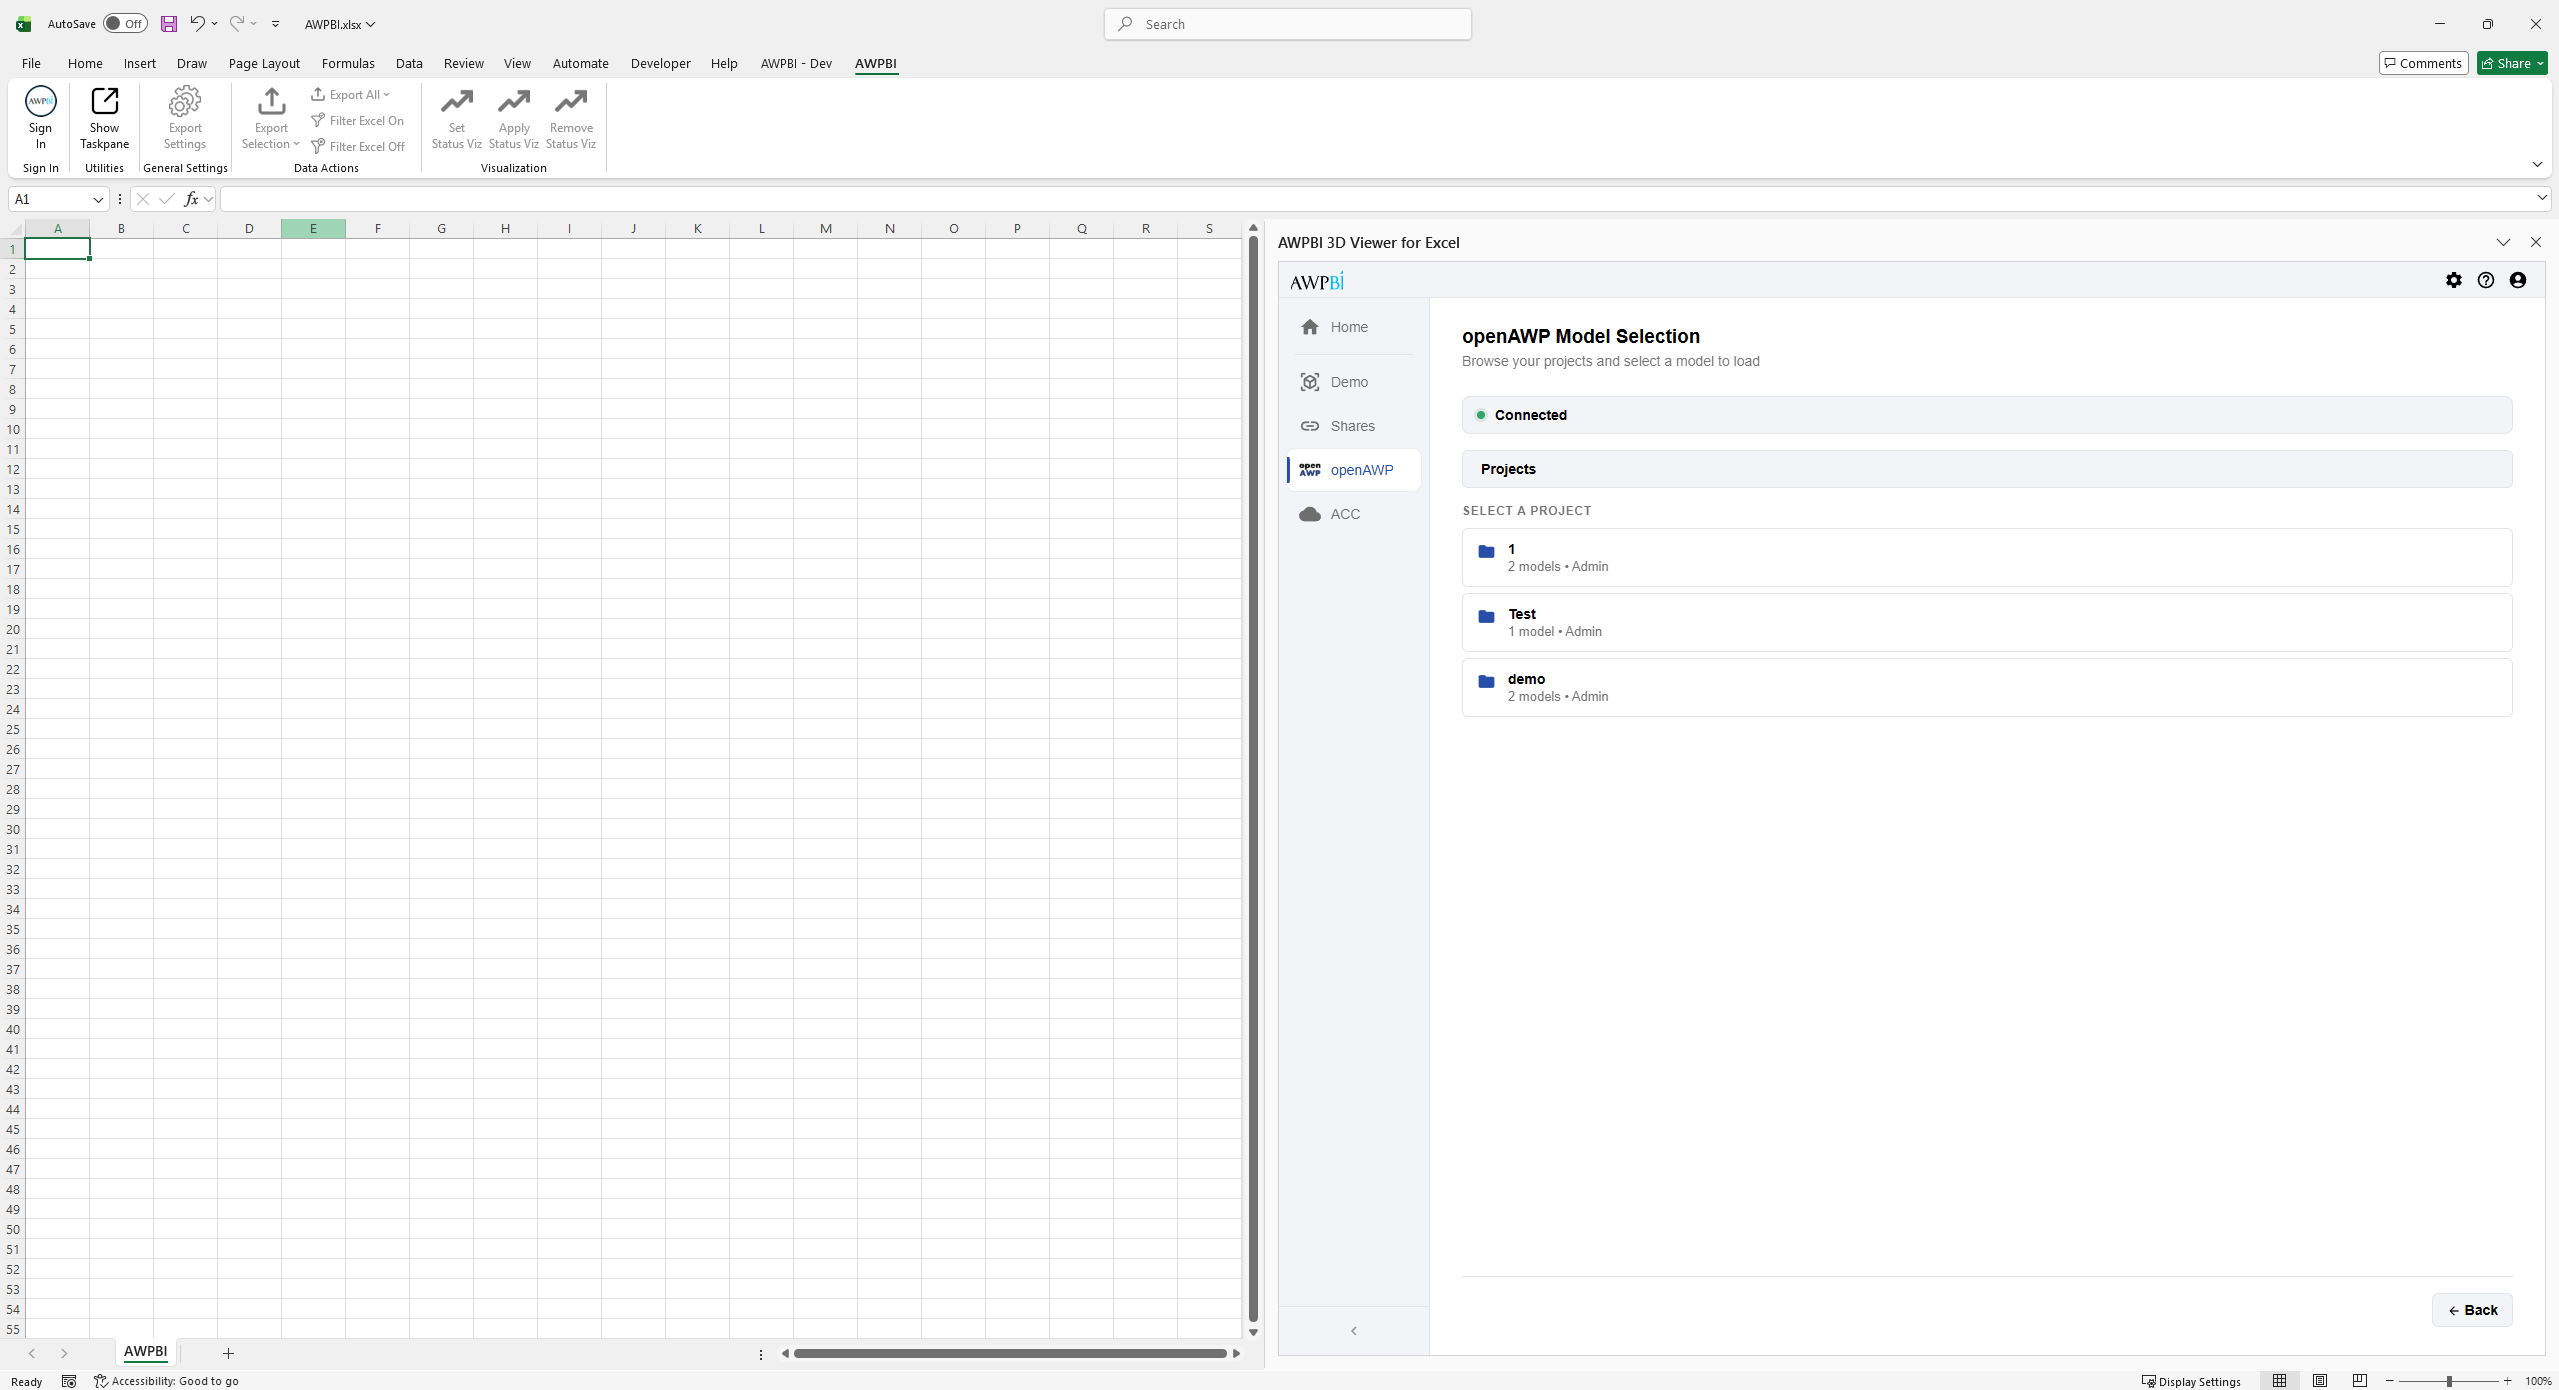Screen dimensions: 2559x1390
Task: Open Display Settings in status bar
Action: 2191,1381
